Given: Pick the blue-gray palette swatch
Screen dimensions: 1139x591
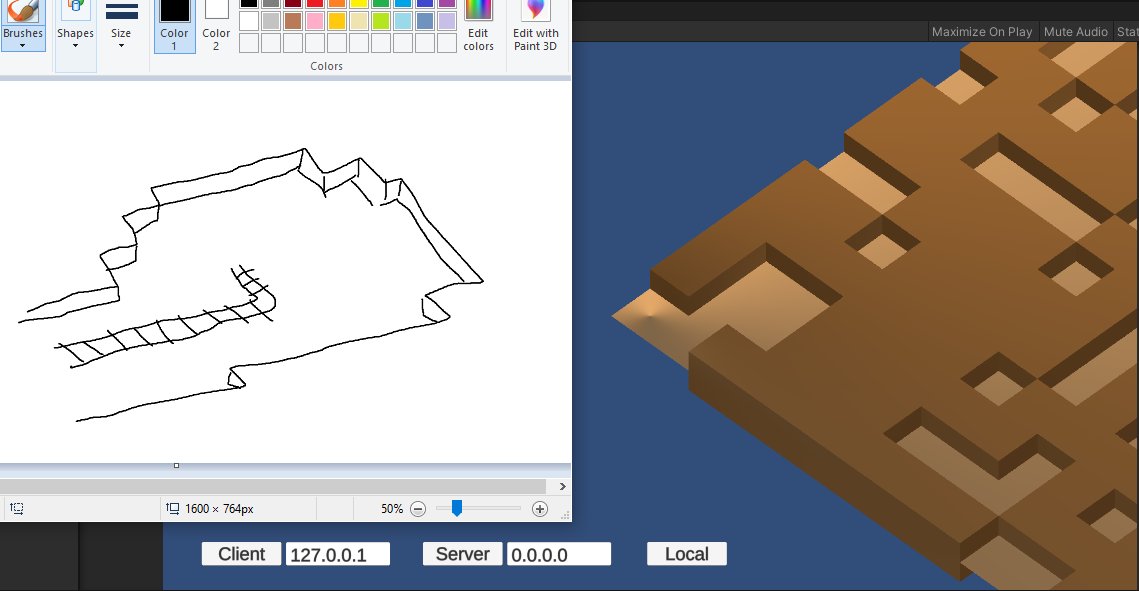Looking at the screenshot, I should [425, 21].
